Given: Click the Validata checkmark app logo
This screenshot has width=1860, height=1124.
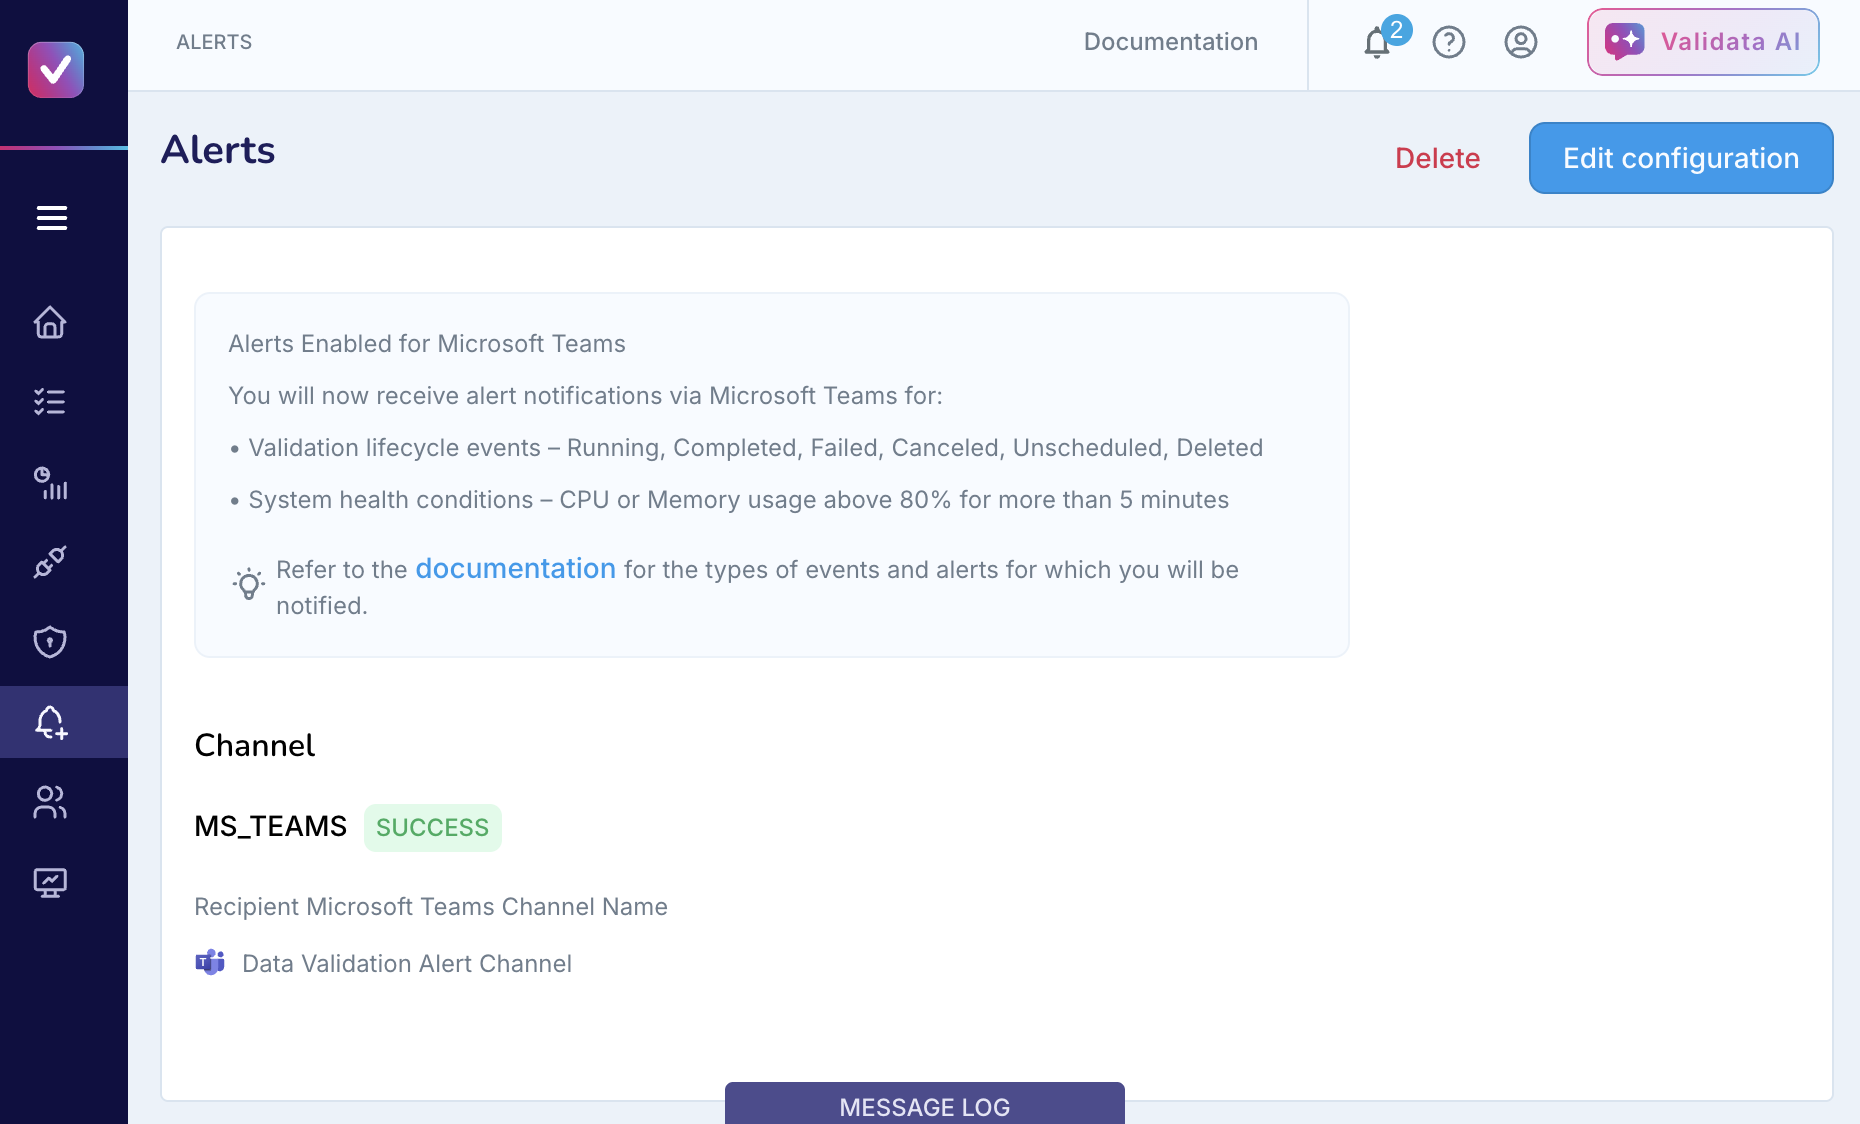Looking at the screenshot, I should click(55, 70).
